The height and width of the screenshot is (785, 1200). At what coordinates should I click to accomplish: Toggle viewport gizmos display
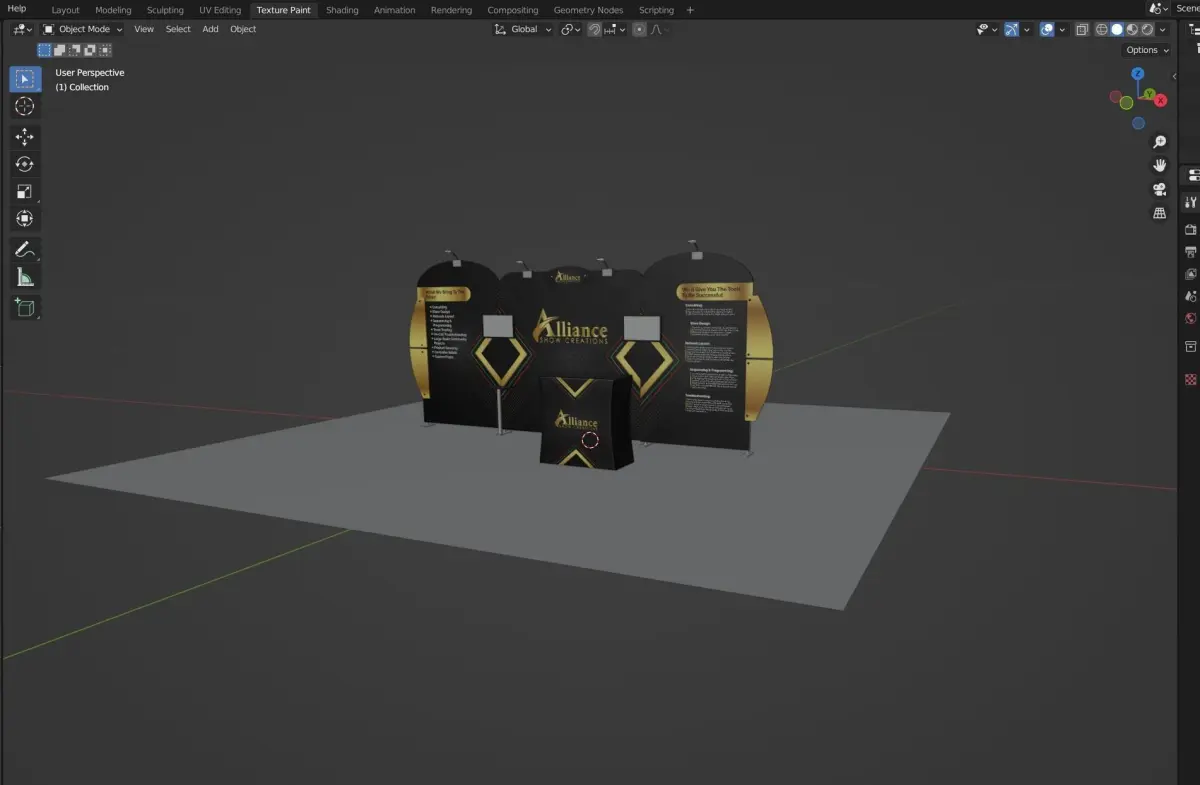coord(1012,30)
